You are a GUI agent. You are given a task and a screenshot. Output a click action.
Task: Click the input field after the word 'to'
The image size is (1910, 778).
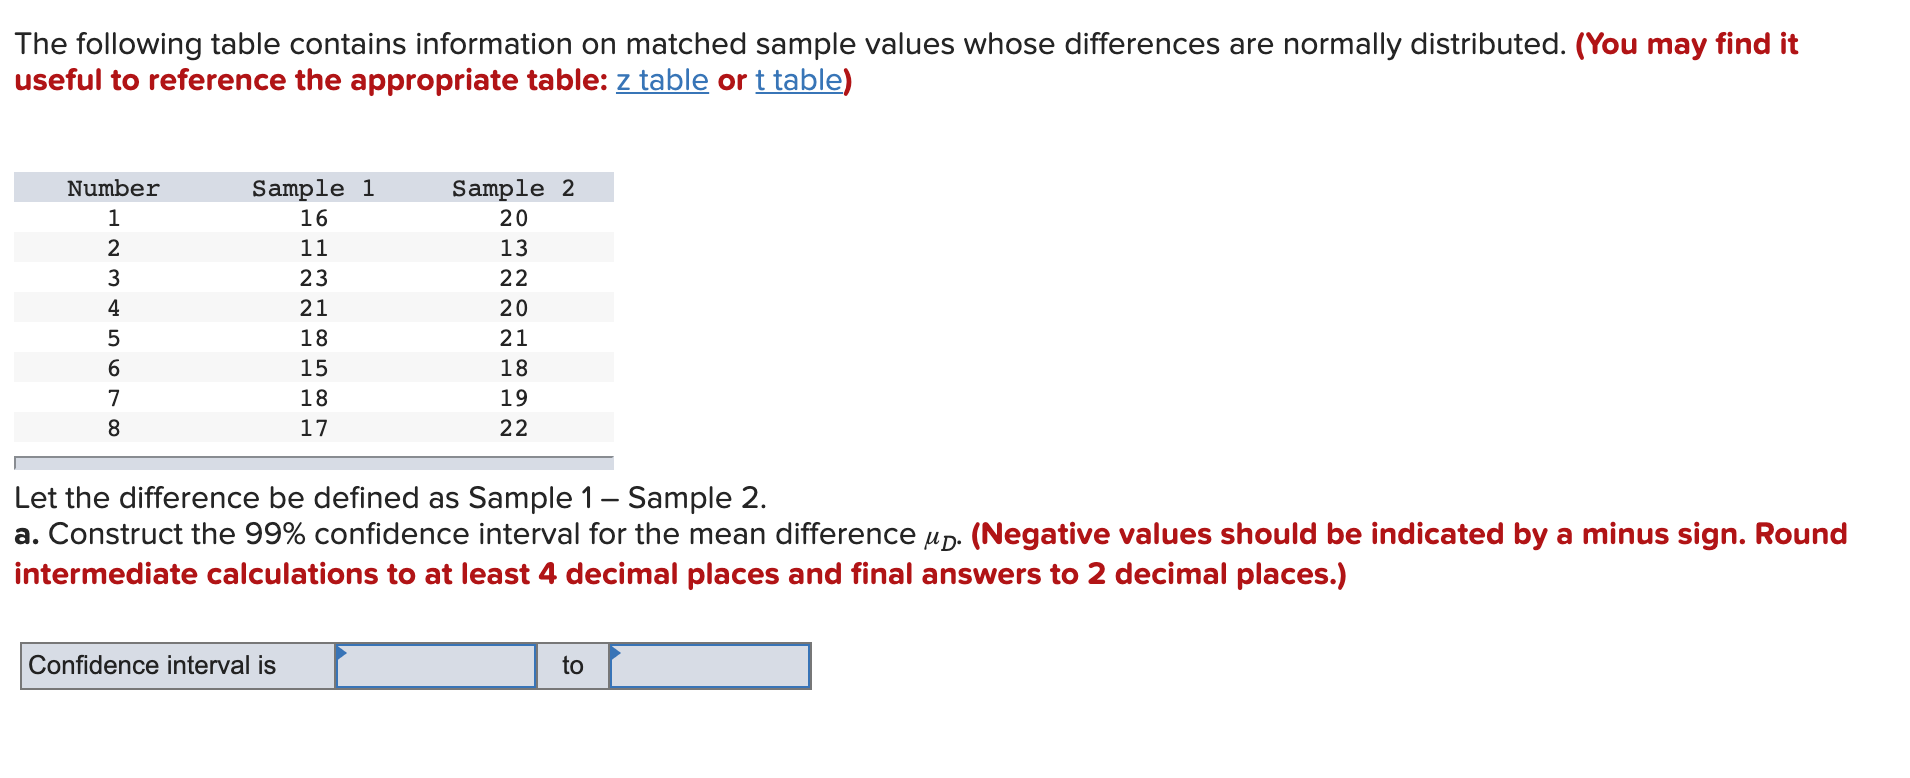pyautogui.click(x=710, y=666)
